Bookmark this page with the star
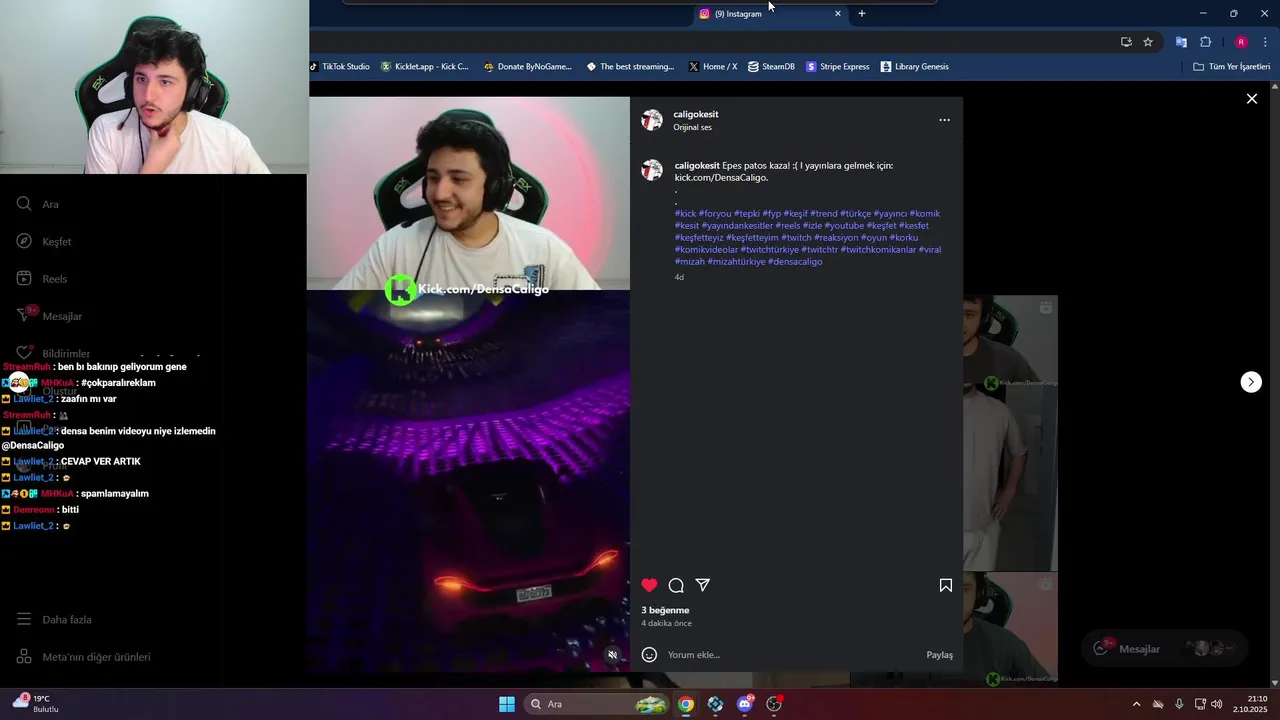 click(1148, 42)
